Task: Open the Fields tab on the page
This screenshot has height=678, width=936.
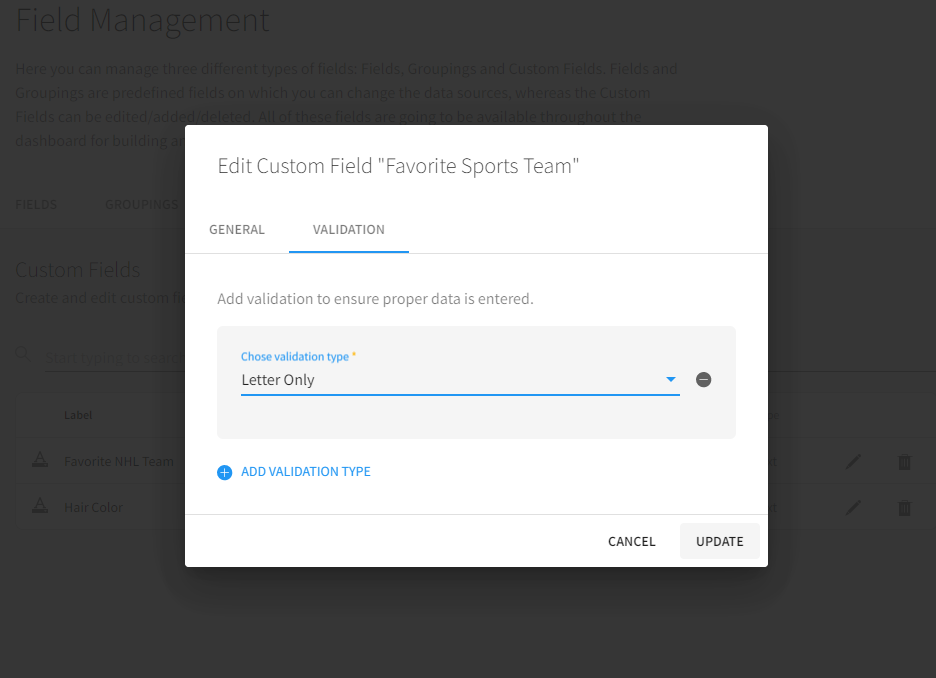Action: (x=36, y=205)
